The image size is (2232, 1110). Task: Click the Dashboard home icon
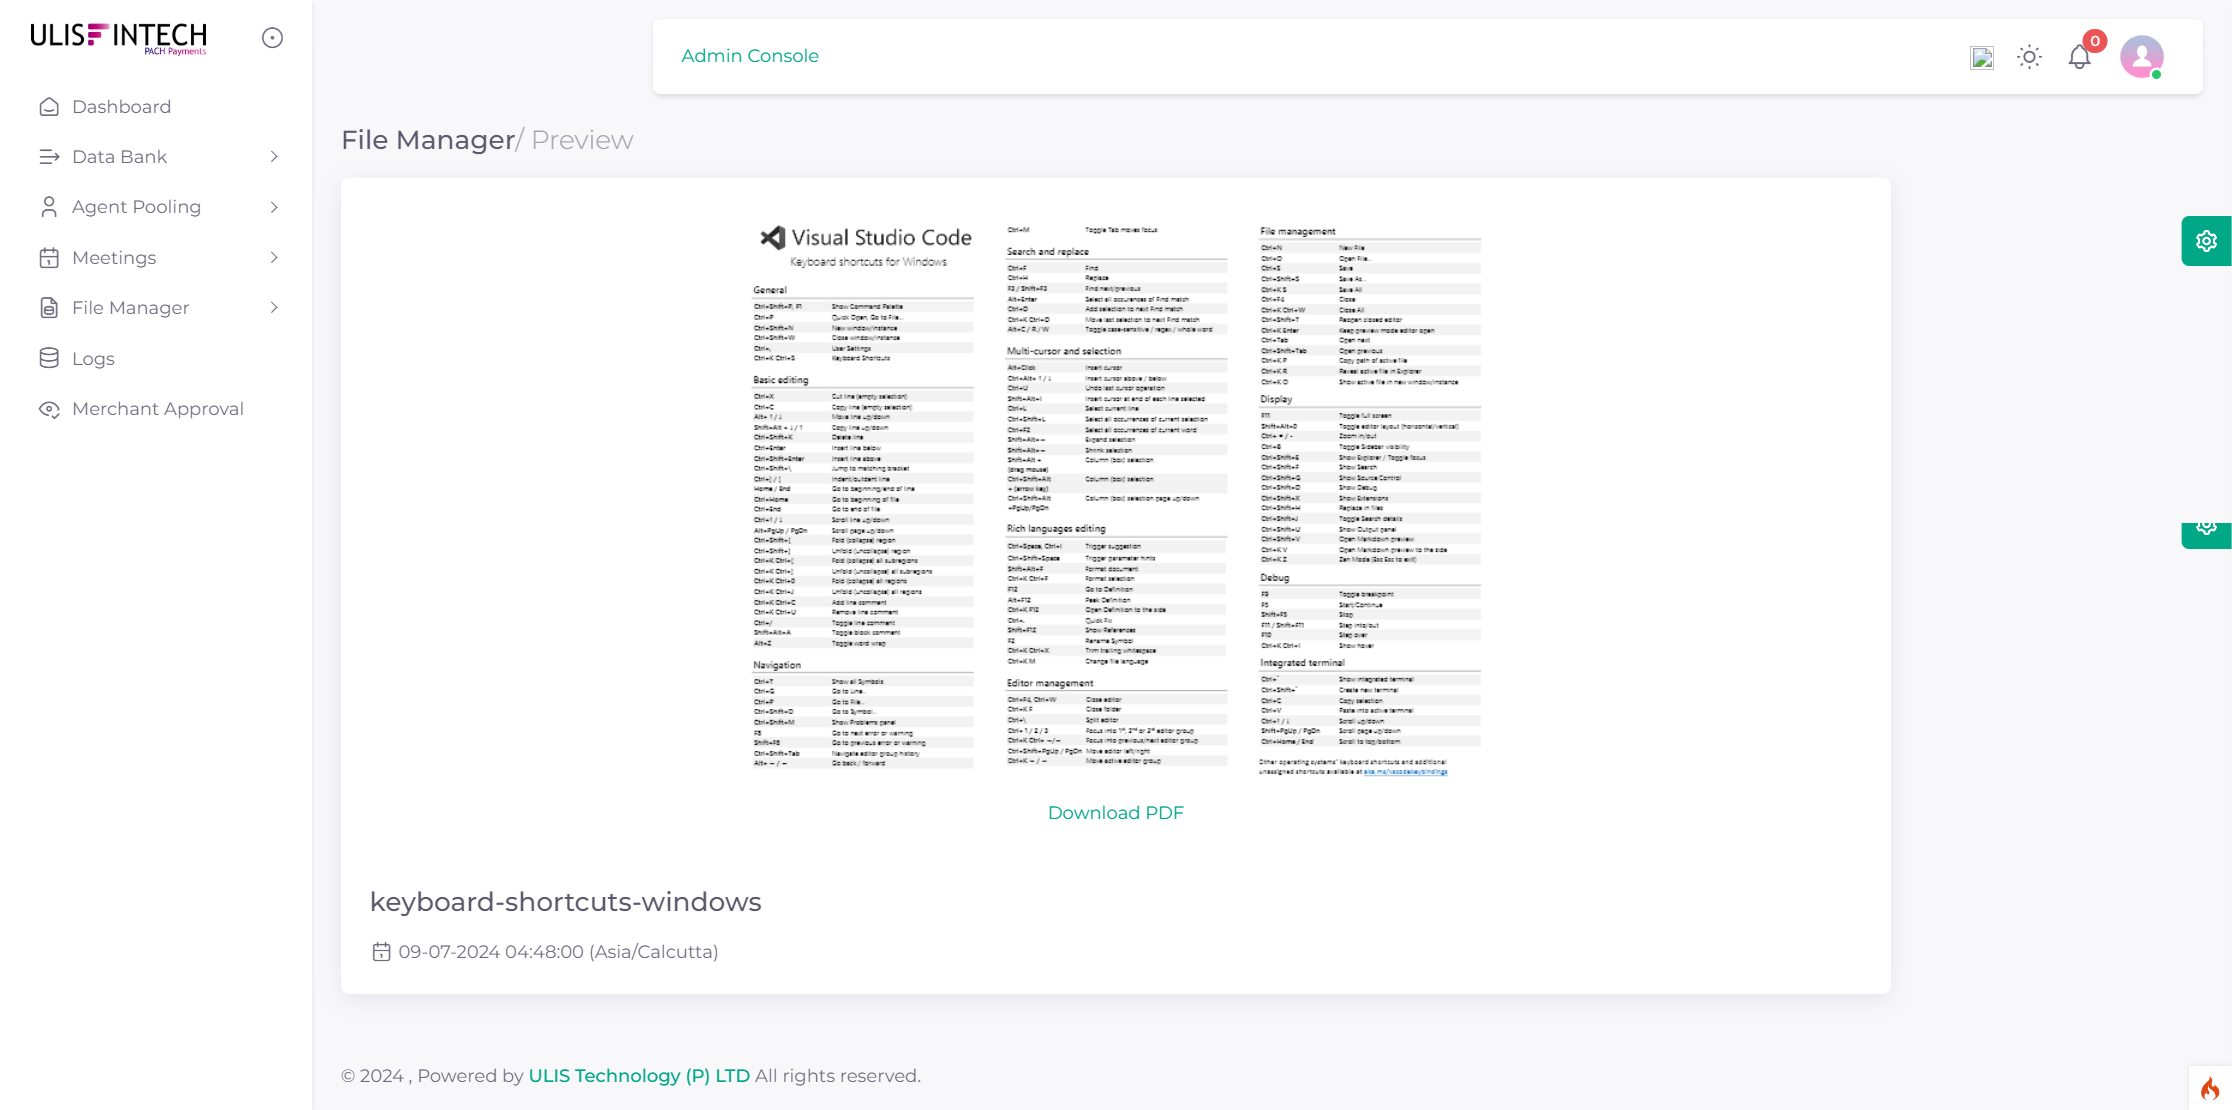(x=49, y=107)
